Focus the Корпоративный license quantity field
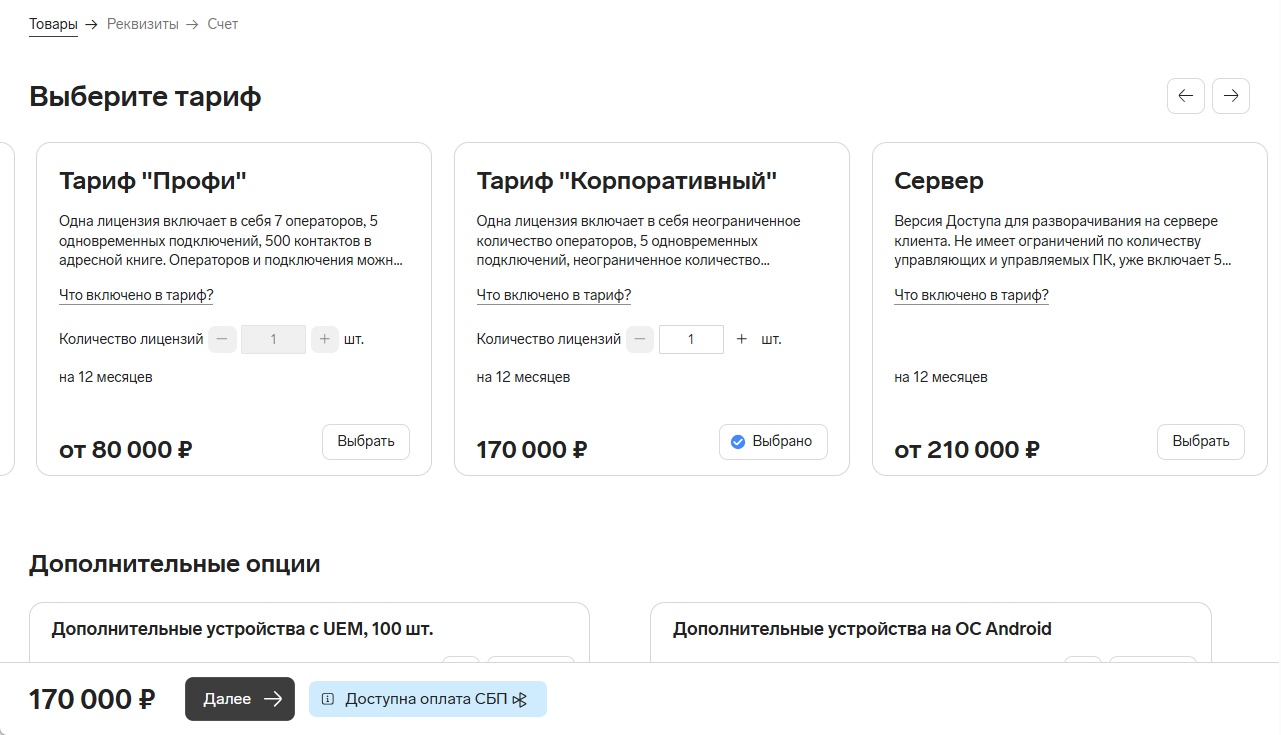The height and width of the screenshot is (735, 1281). click(x=691, y=339)
